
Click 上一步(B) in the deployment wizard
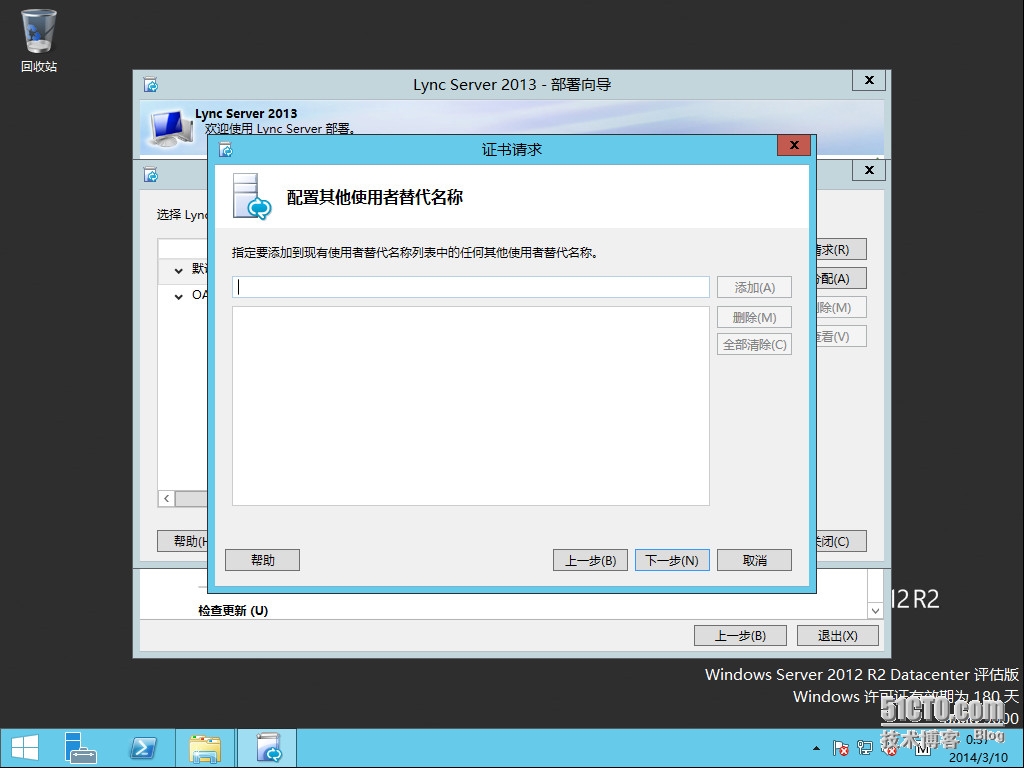point(740,635)
